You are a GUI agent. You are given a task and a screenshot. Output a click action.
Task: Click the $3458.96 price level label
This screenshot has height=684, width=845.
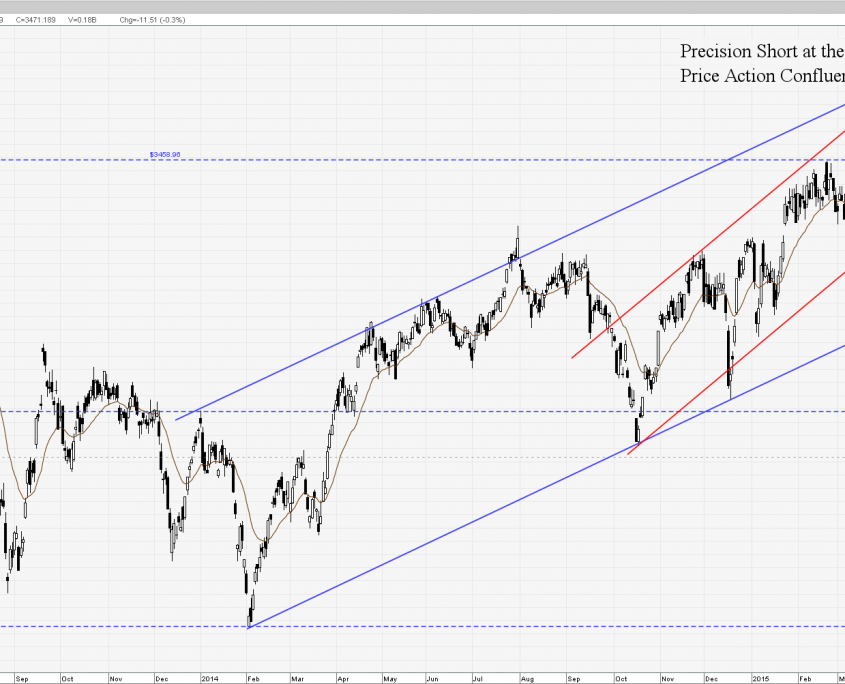[165, 154]
